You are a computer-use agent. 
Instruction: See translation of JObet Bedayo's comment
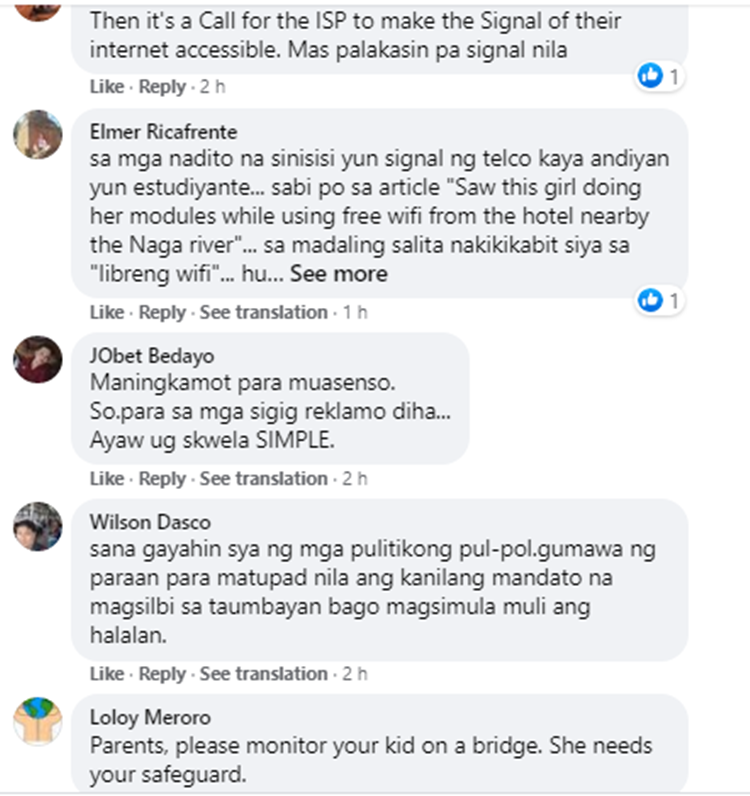click(x=264, y=478)
